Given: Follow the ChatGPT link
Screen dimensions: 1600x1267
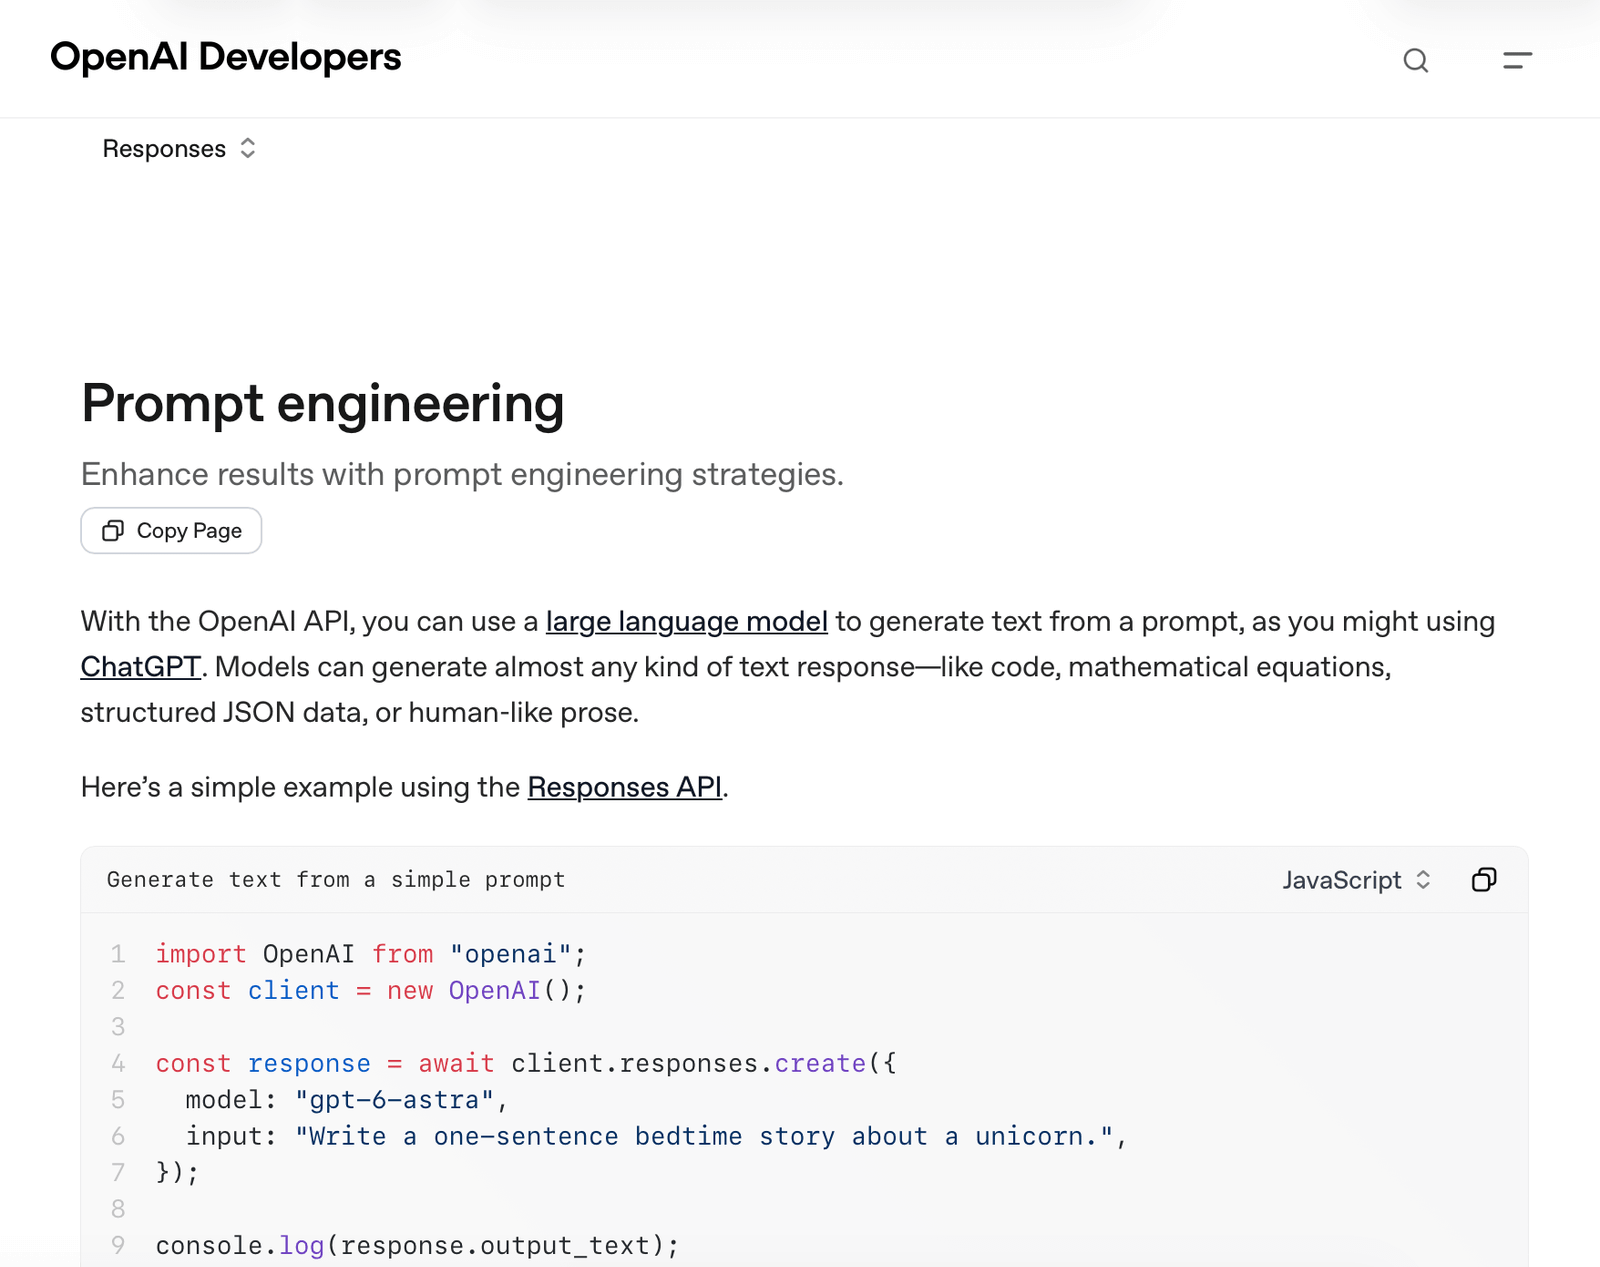Looking at the screenshot, I should (140, 667).
